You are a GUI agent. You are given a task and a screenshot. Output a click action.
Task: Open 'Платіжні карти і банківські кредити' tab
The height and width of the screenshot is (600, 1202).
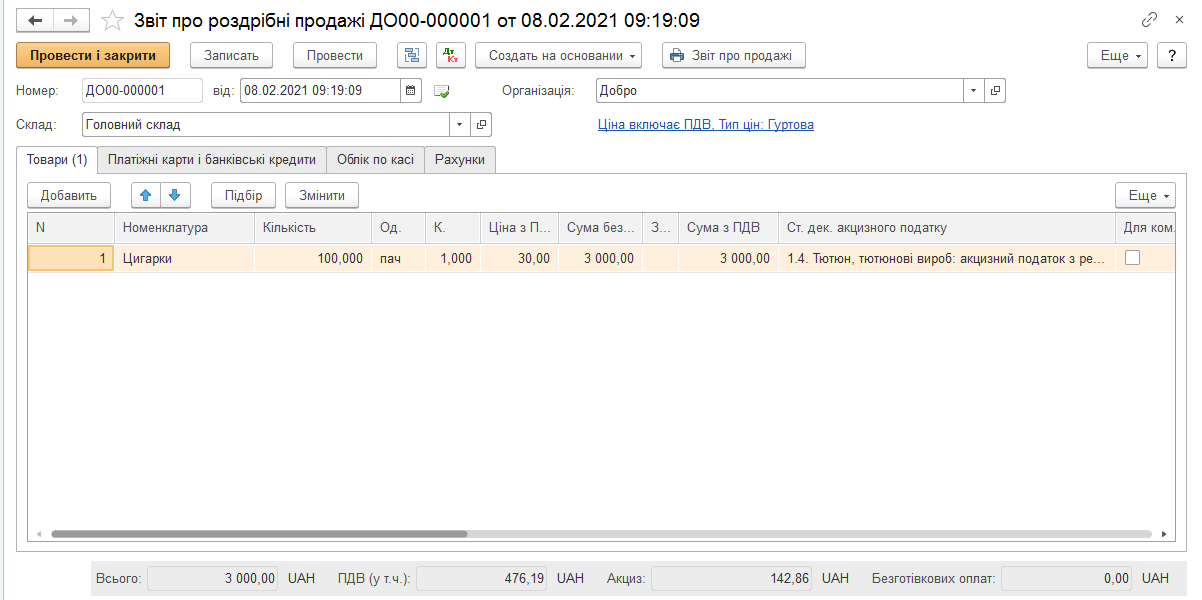(212, 159)
